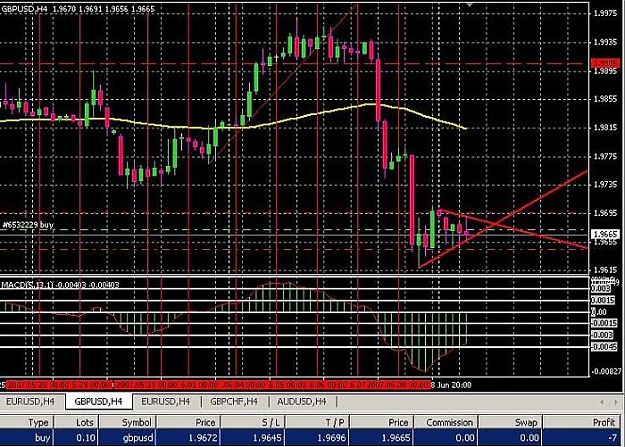Click the S / L column header
This screenshot has height=447, width=625.
pyautogui.click(x=253, y=422)
